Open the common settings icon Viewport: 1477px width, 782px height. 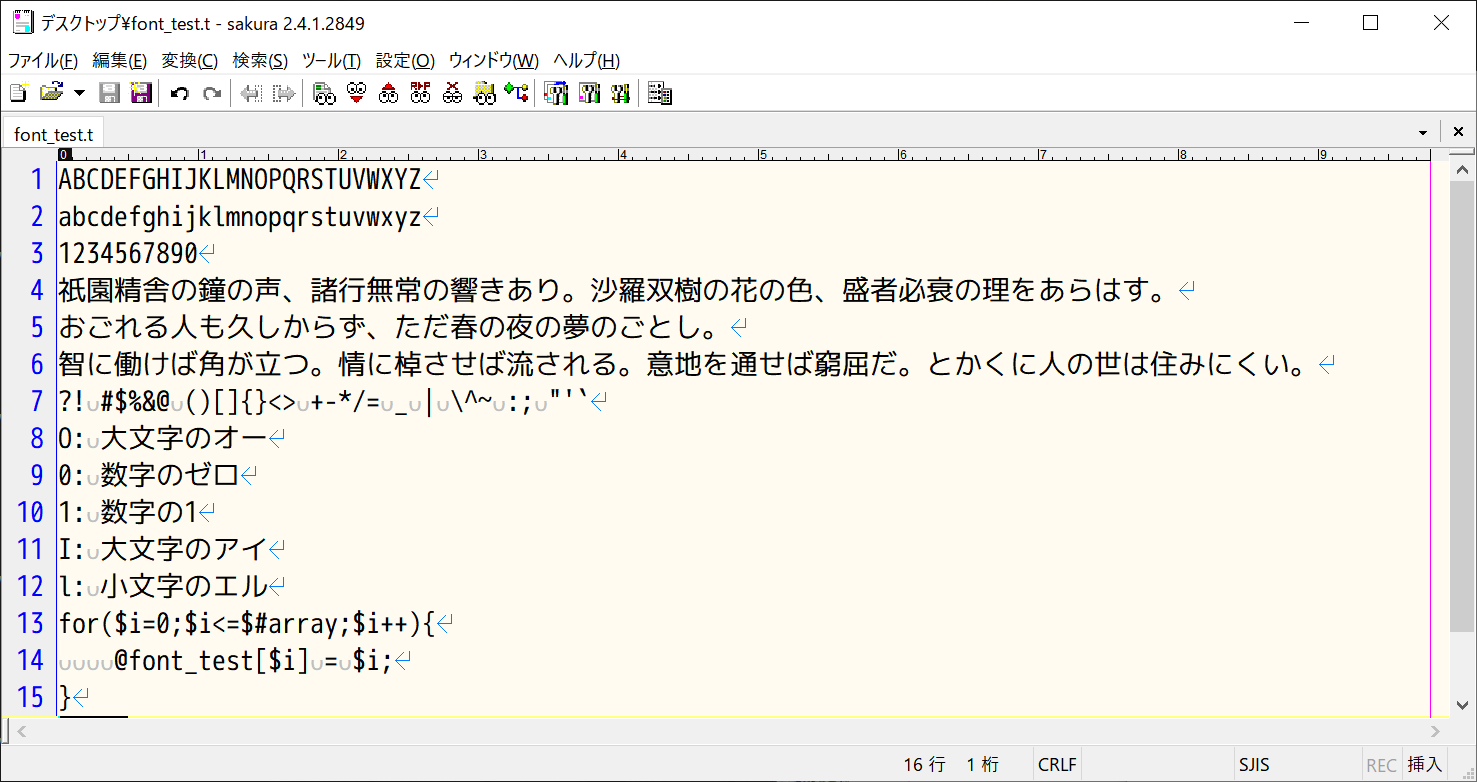pos(621,94)
